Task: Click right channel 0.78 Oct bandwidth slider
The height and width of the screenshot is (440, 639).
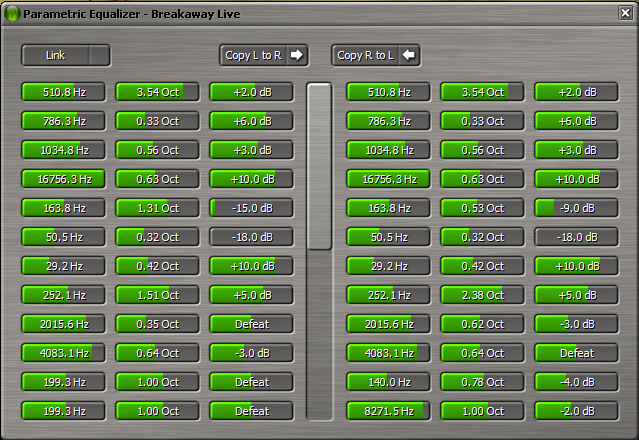Action: pyautogui.click(x=482, y=382)
